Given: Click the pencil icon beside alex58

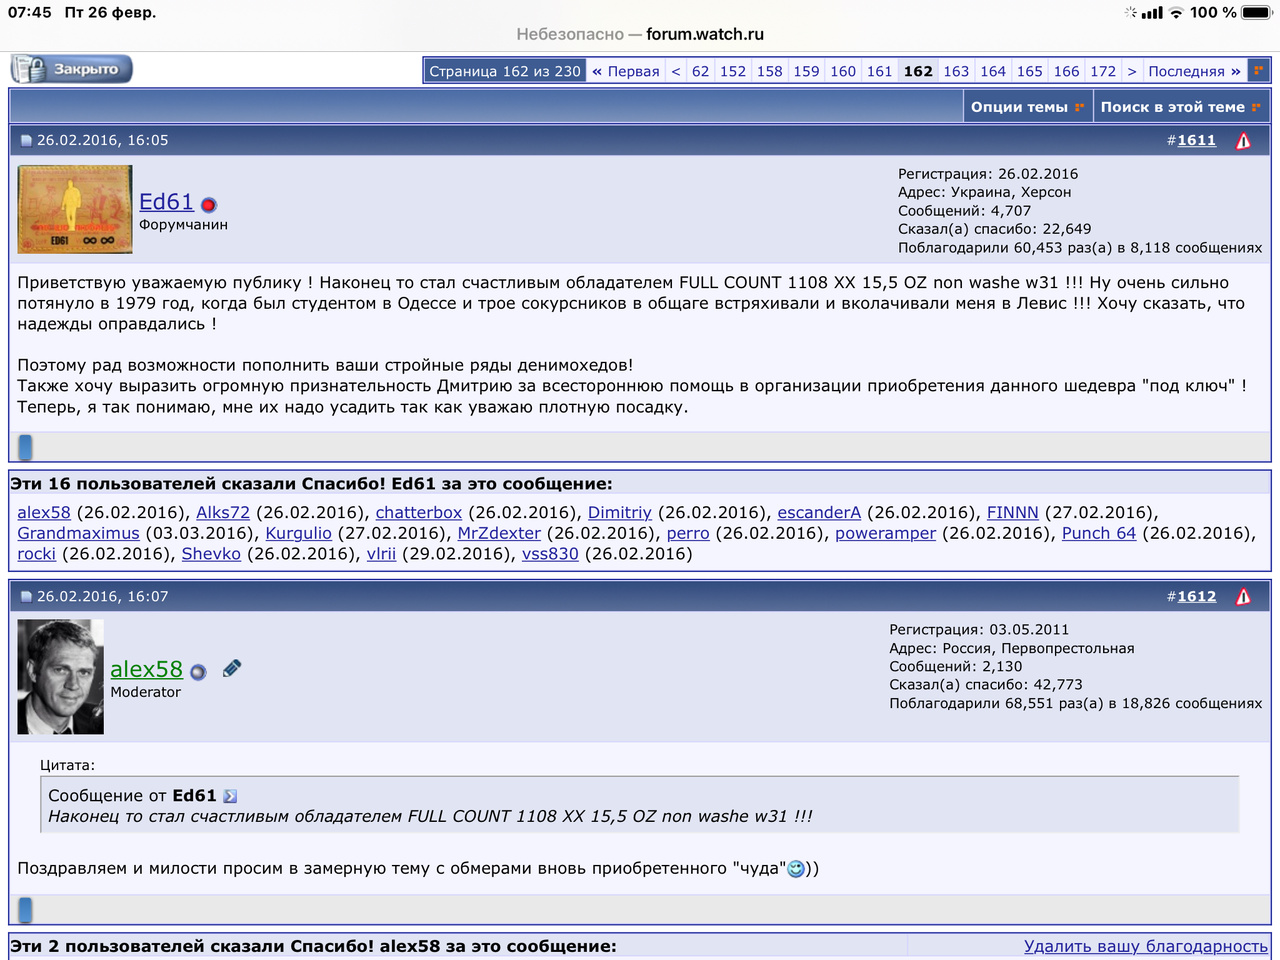Looking at the screenshot, I should pos(231,668).
